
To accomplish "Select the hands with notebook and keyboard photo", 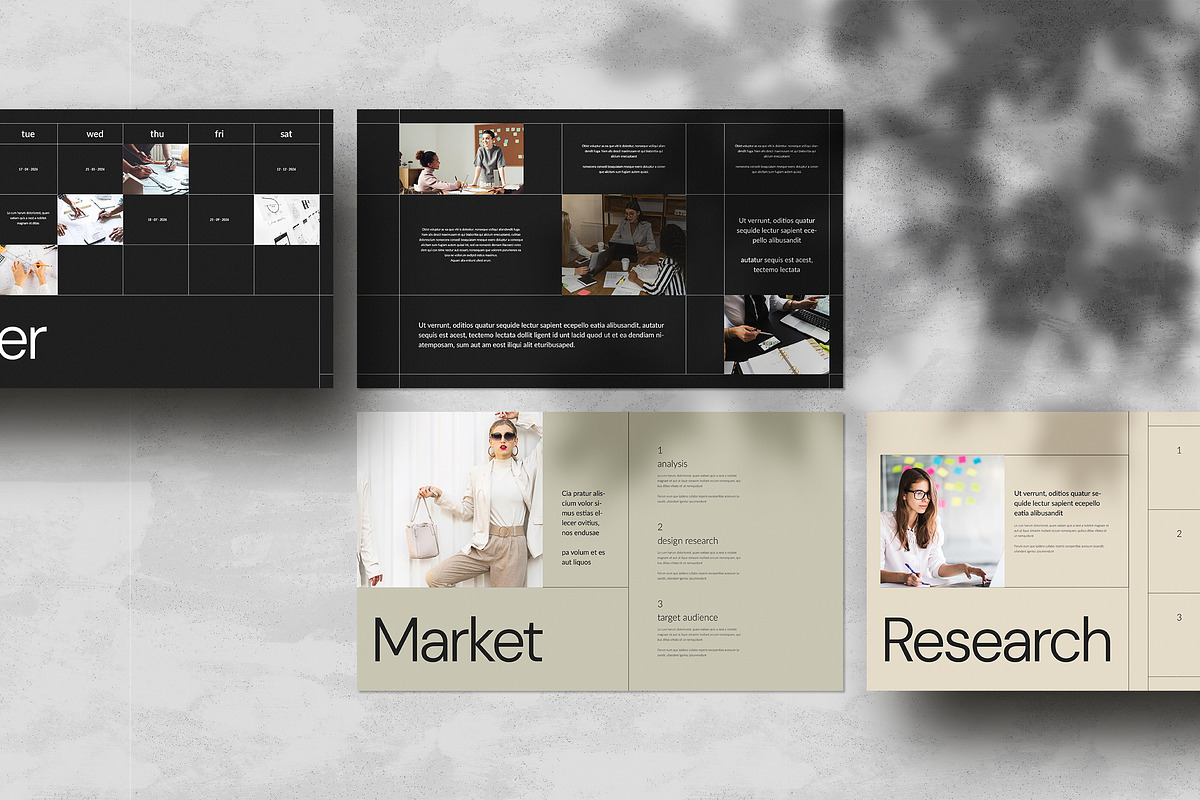I will (x=776, y=334).
